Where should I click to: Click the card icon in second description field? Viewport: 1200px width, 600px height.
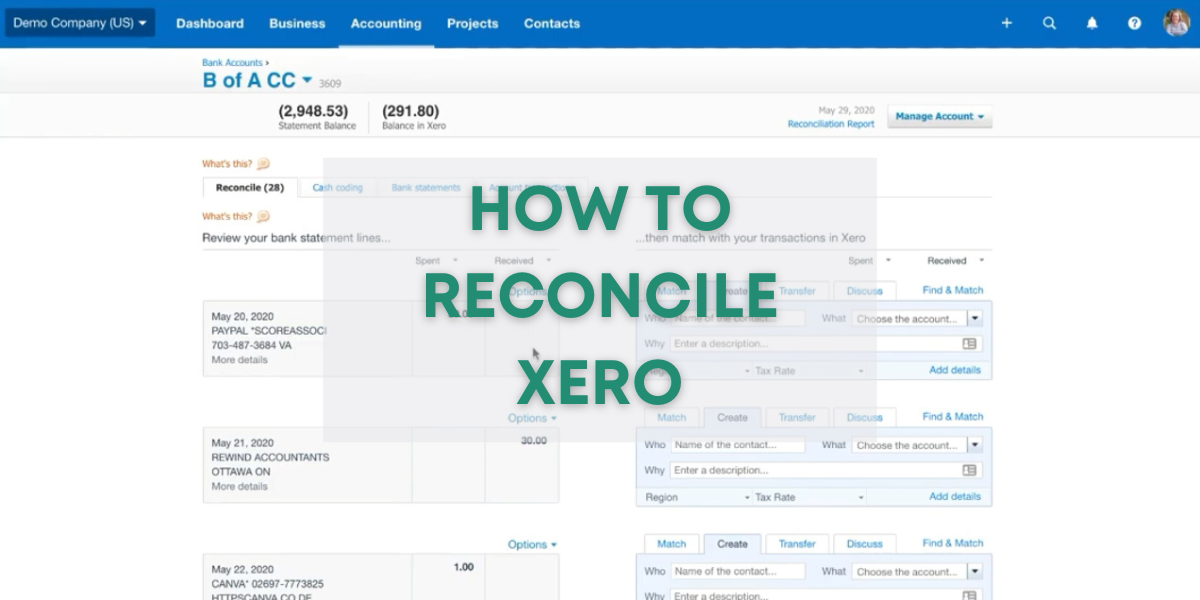pyautogui.click(x=968, y=470)
